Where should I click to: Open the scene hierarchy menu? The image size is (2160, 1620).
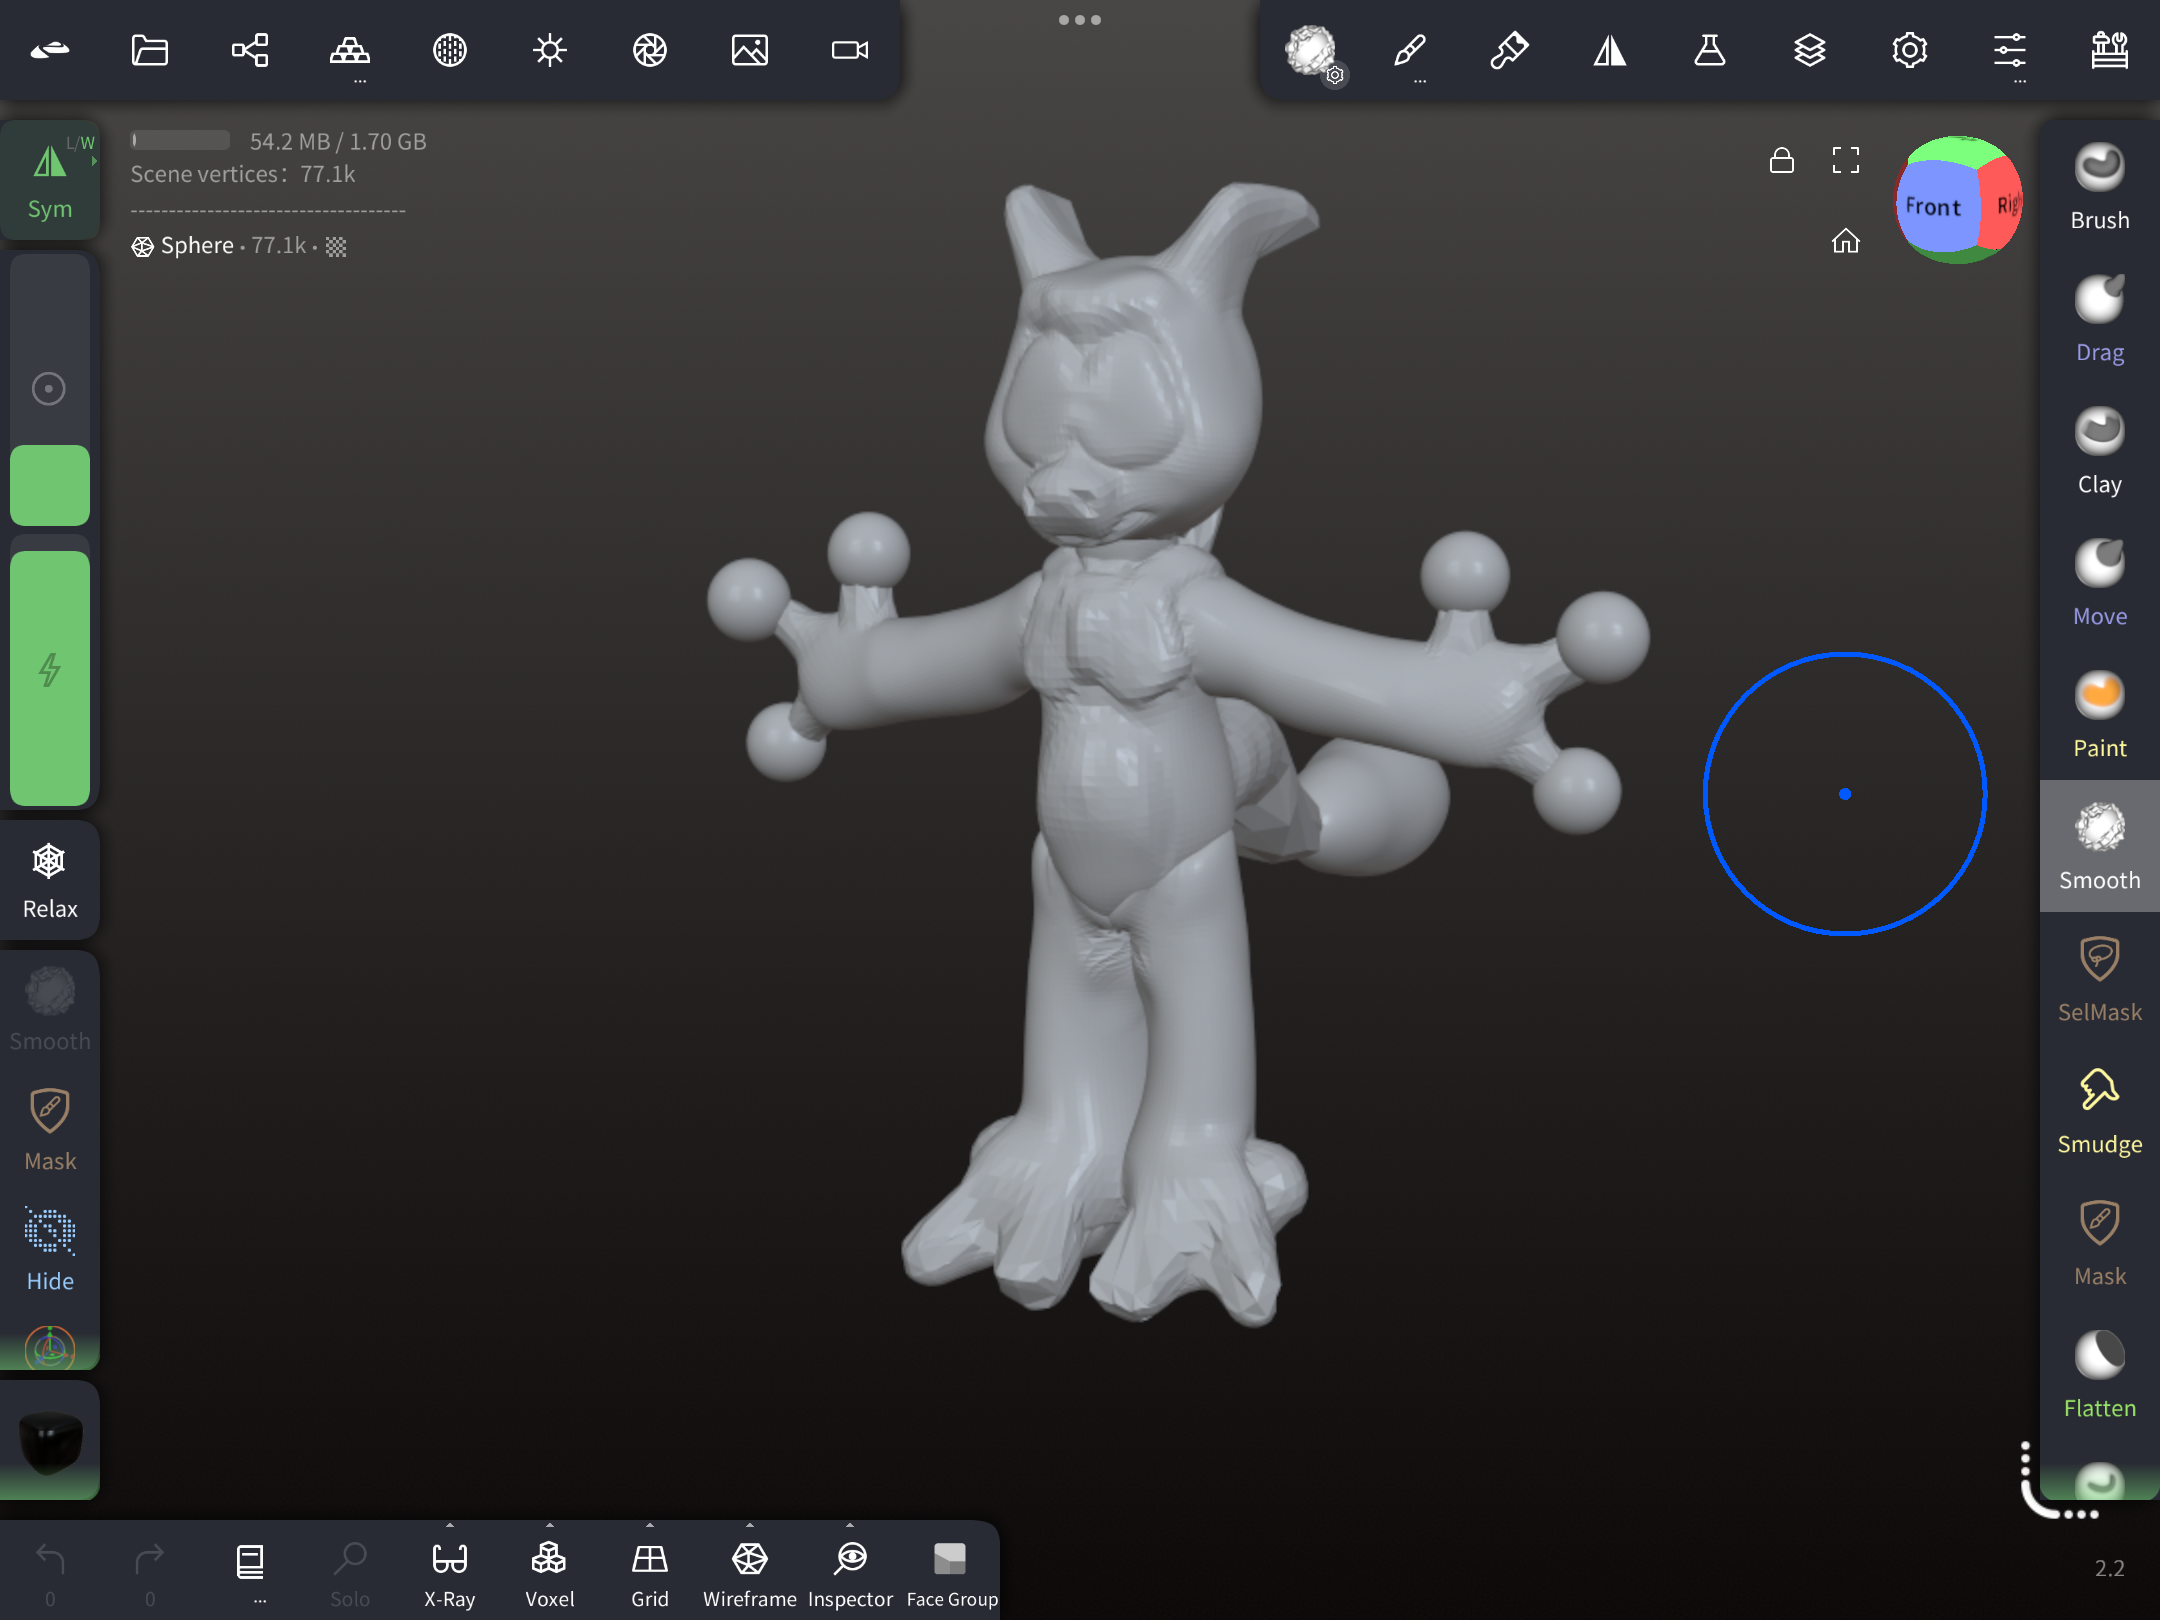[250, 50]
